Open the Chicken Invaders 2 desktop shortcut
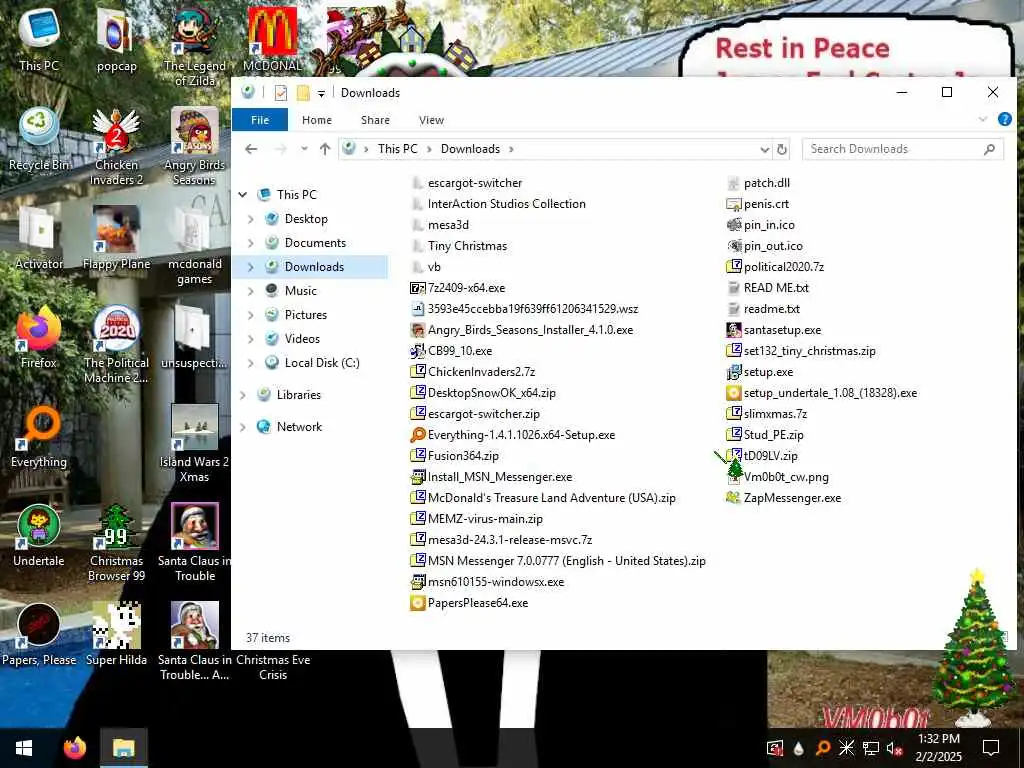The image size is (1024, 768). (x=116, y=147)
